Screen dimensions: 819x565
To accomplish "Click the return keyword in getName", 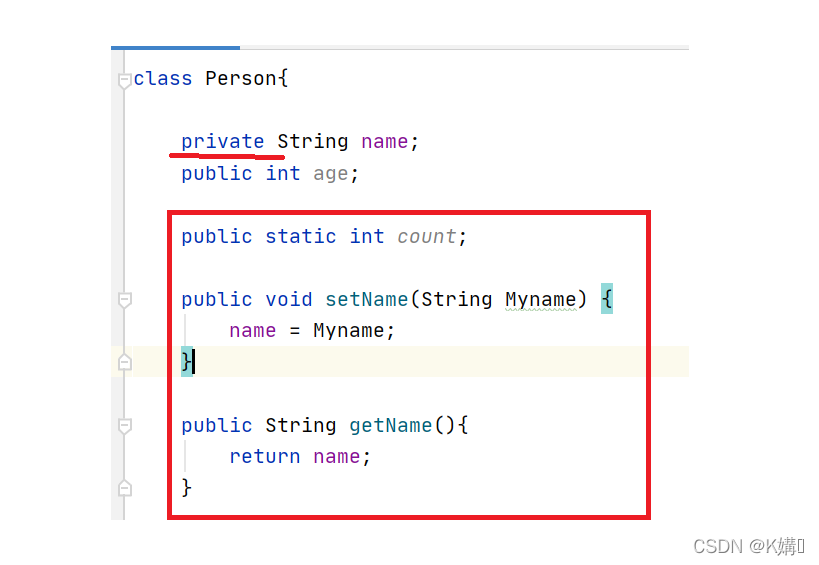I will pyautogui.click(x=264, y=456).
